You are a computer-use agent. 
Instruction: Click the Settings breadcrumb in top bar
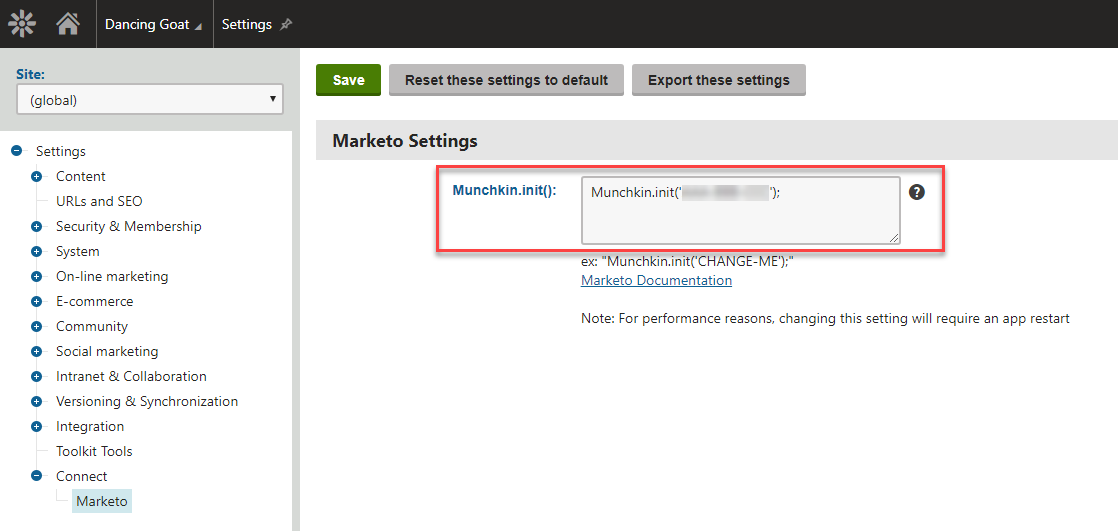click(x=247, y=24)
